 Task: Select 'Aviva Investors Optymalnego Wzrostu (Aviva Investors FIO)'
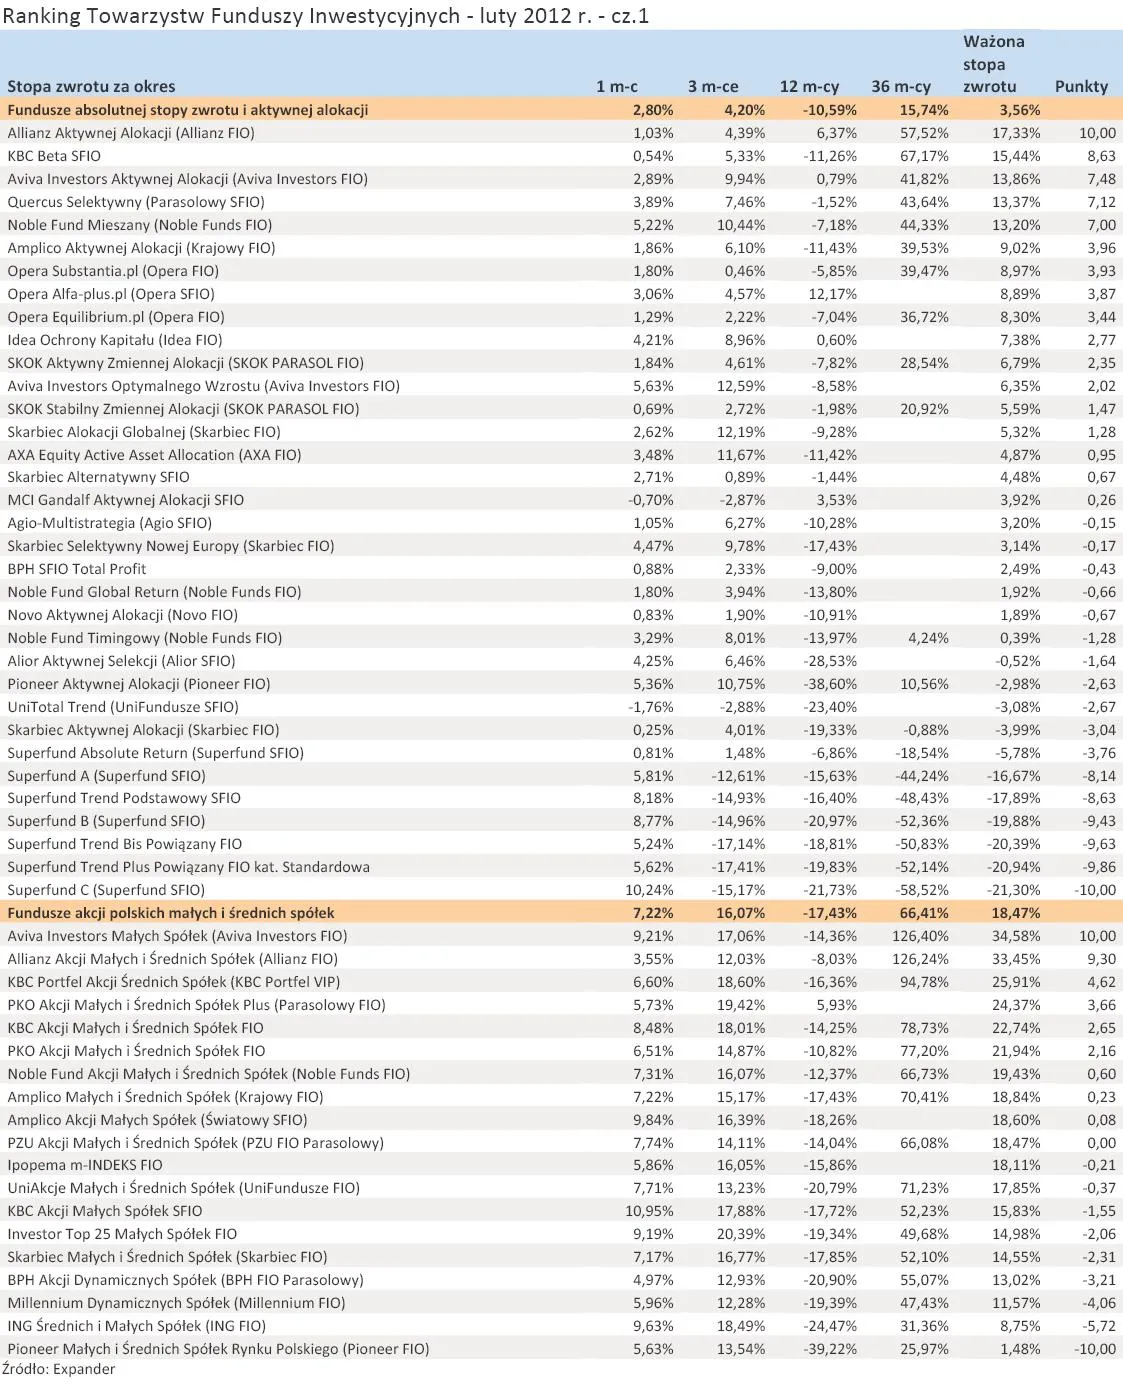pyautogui.click(x=204, y=386)
